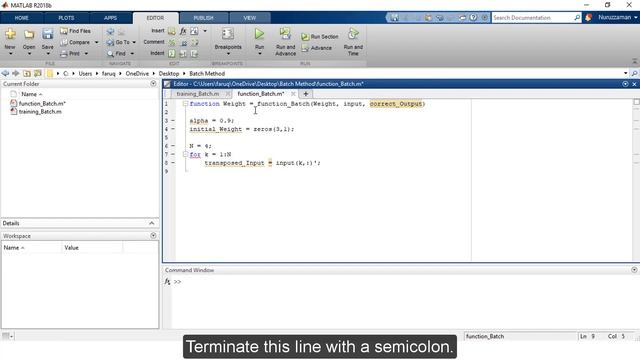The width and height of the screenshot is (640, 360).
Task: Click the Open folder icon
Action: click(x=29, y=35)
